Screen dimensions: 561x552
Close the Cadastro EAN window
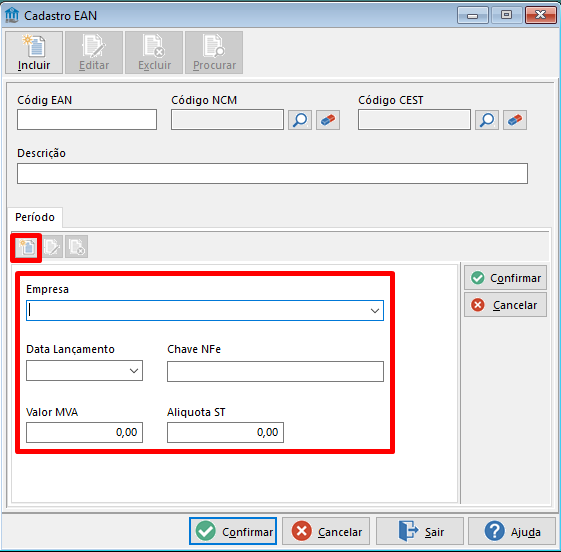pos(541,15)
